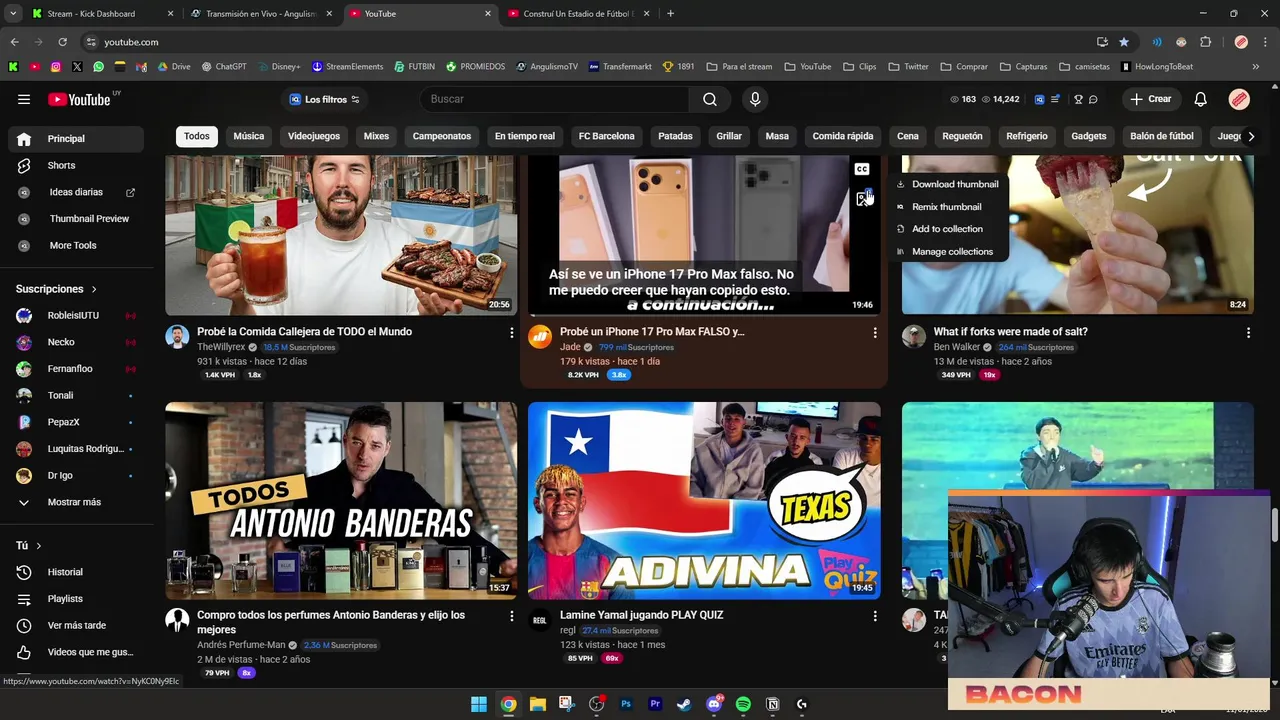Expand the Suscripciones section
1280x720 pixels.
tap(56, 289)
